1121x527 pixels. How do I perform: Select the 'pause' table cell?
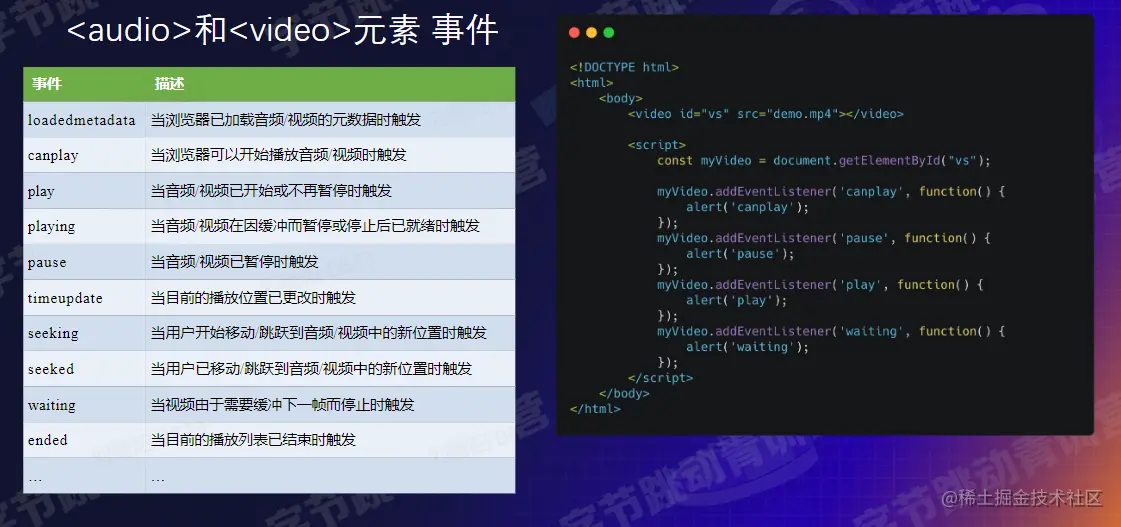[84, 262]
